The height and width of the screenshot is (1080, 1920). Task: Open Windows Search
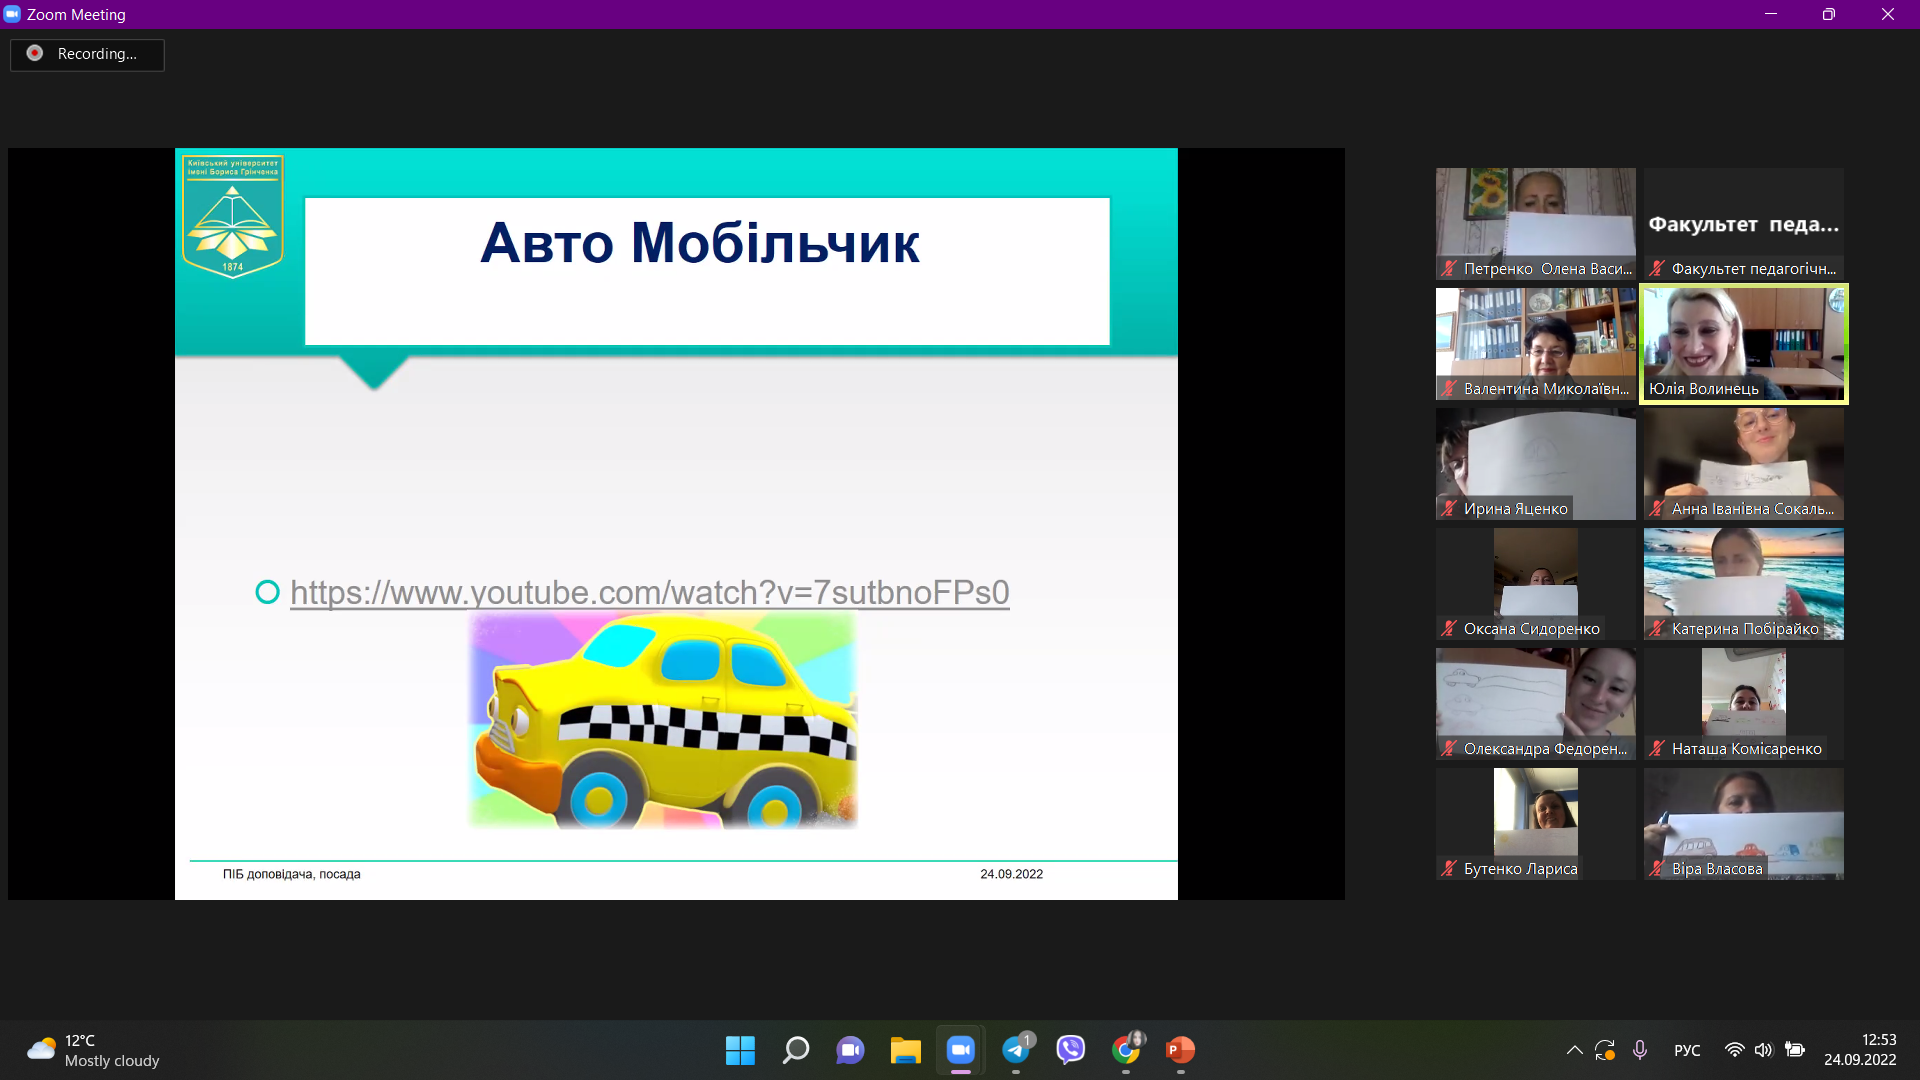795,1051
